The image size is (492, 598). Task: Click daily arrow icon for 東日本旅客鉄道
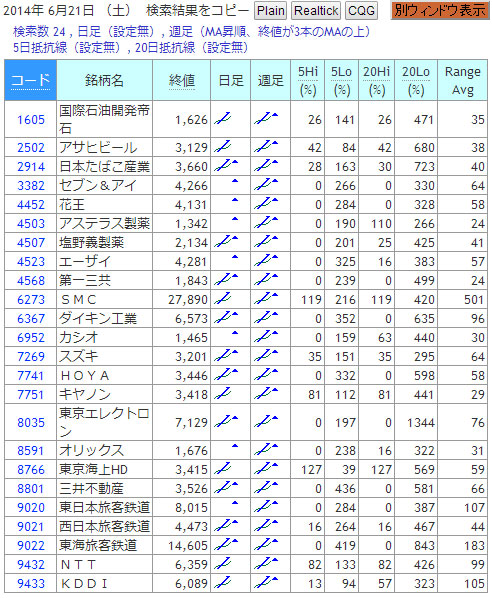tap(235, 503)
